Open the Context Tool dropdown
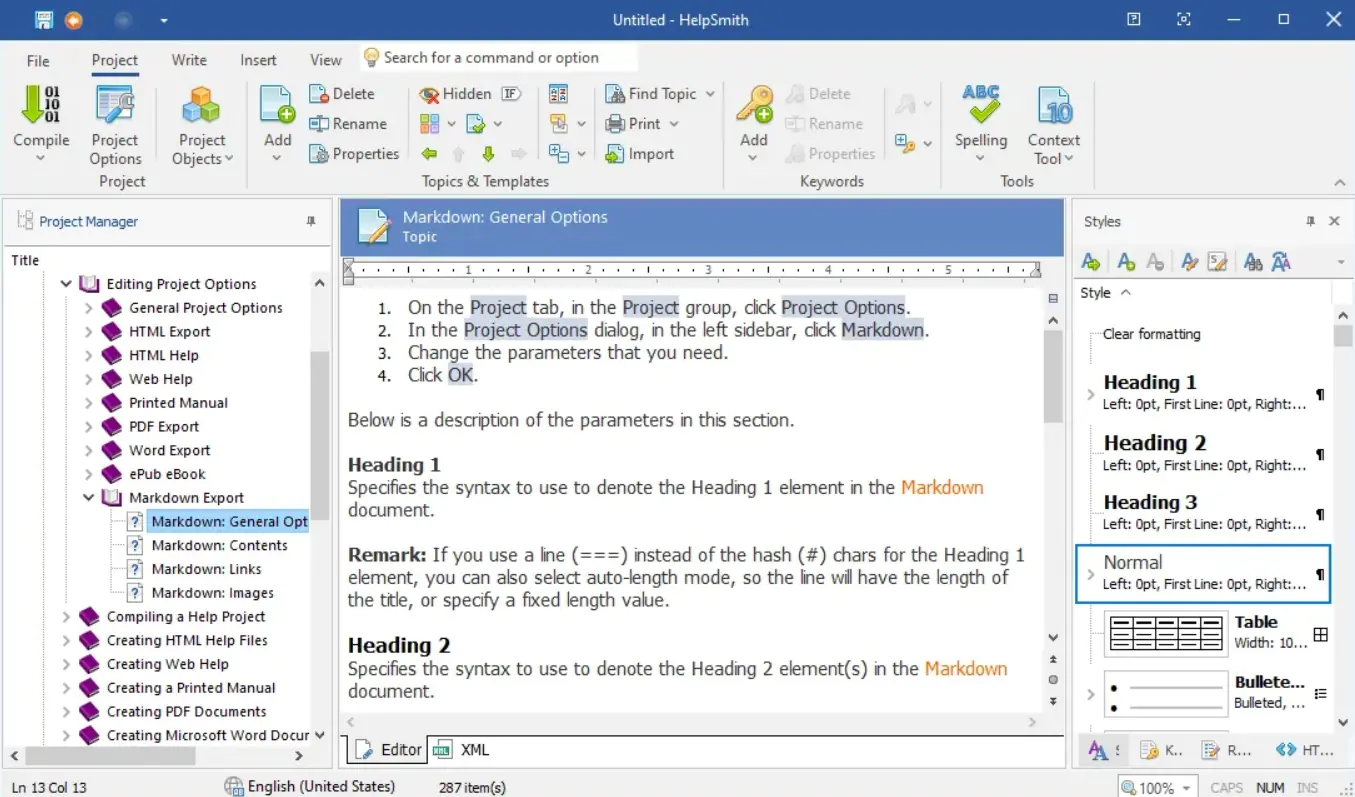 1053,127
